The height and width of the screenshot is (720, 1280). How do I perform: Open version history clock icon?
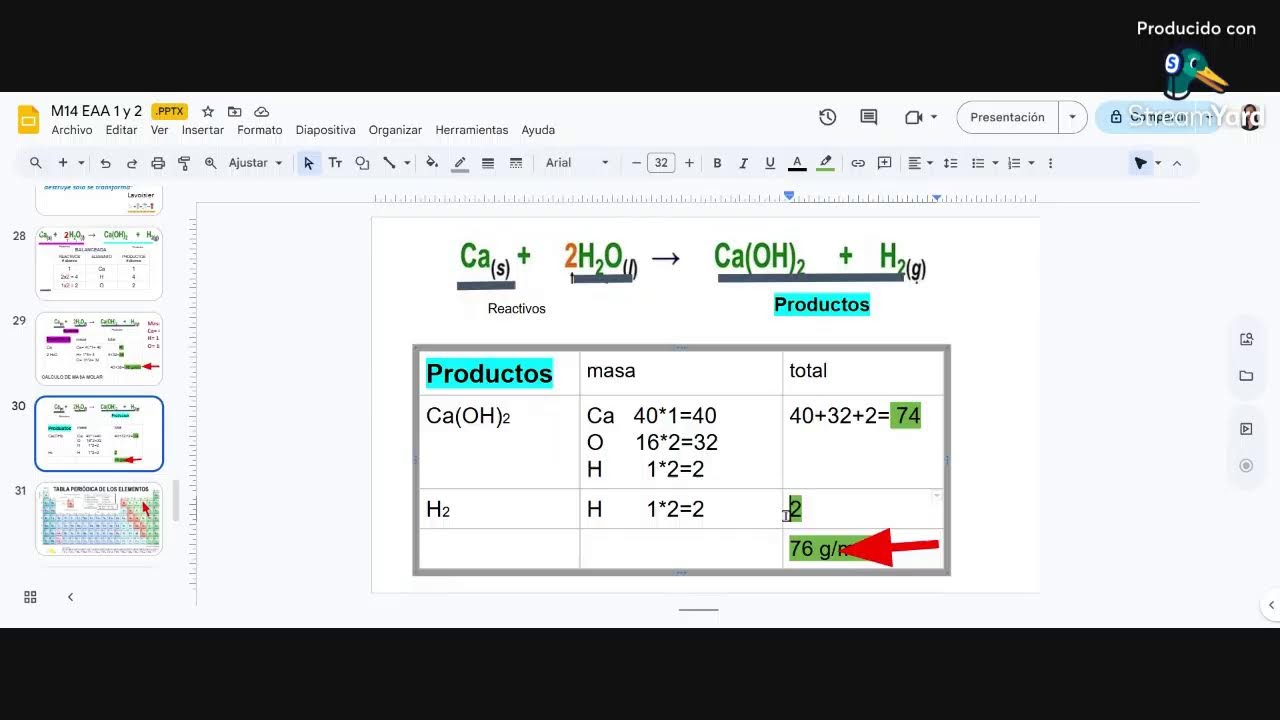click(x=827, y=117)
